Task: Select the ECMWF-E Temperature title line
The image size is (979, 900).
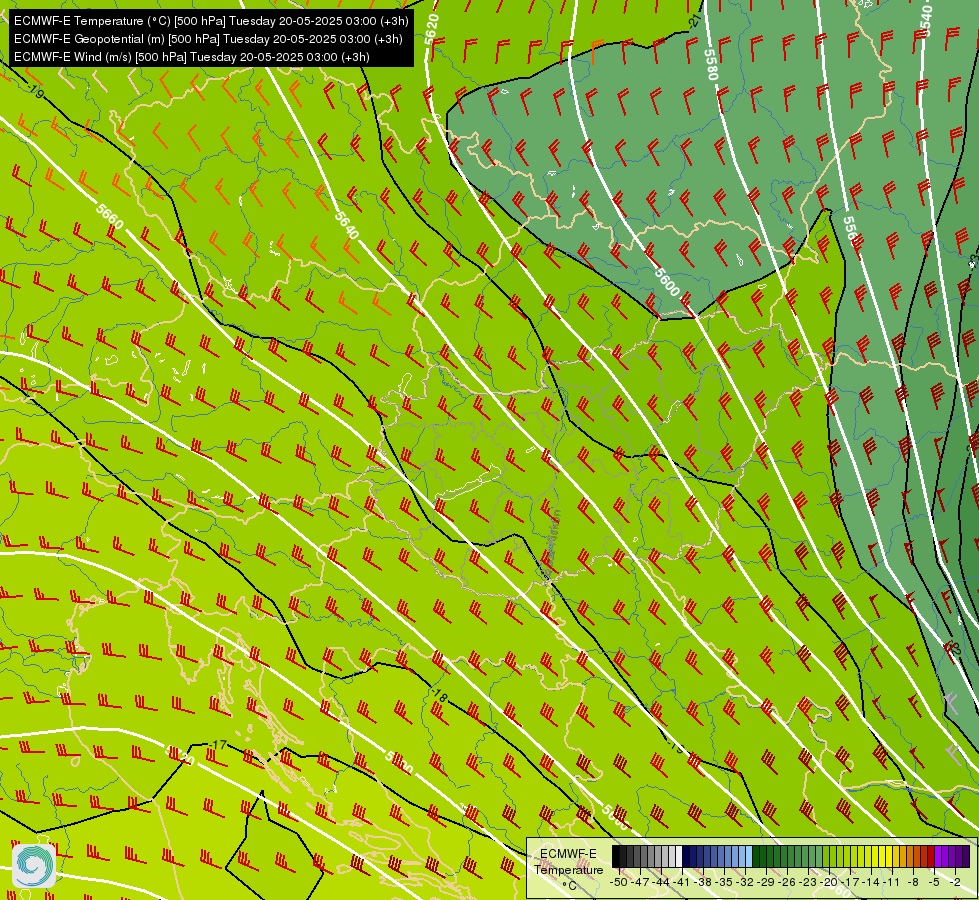Action: pyautogui.click(x=211, y=21)
